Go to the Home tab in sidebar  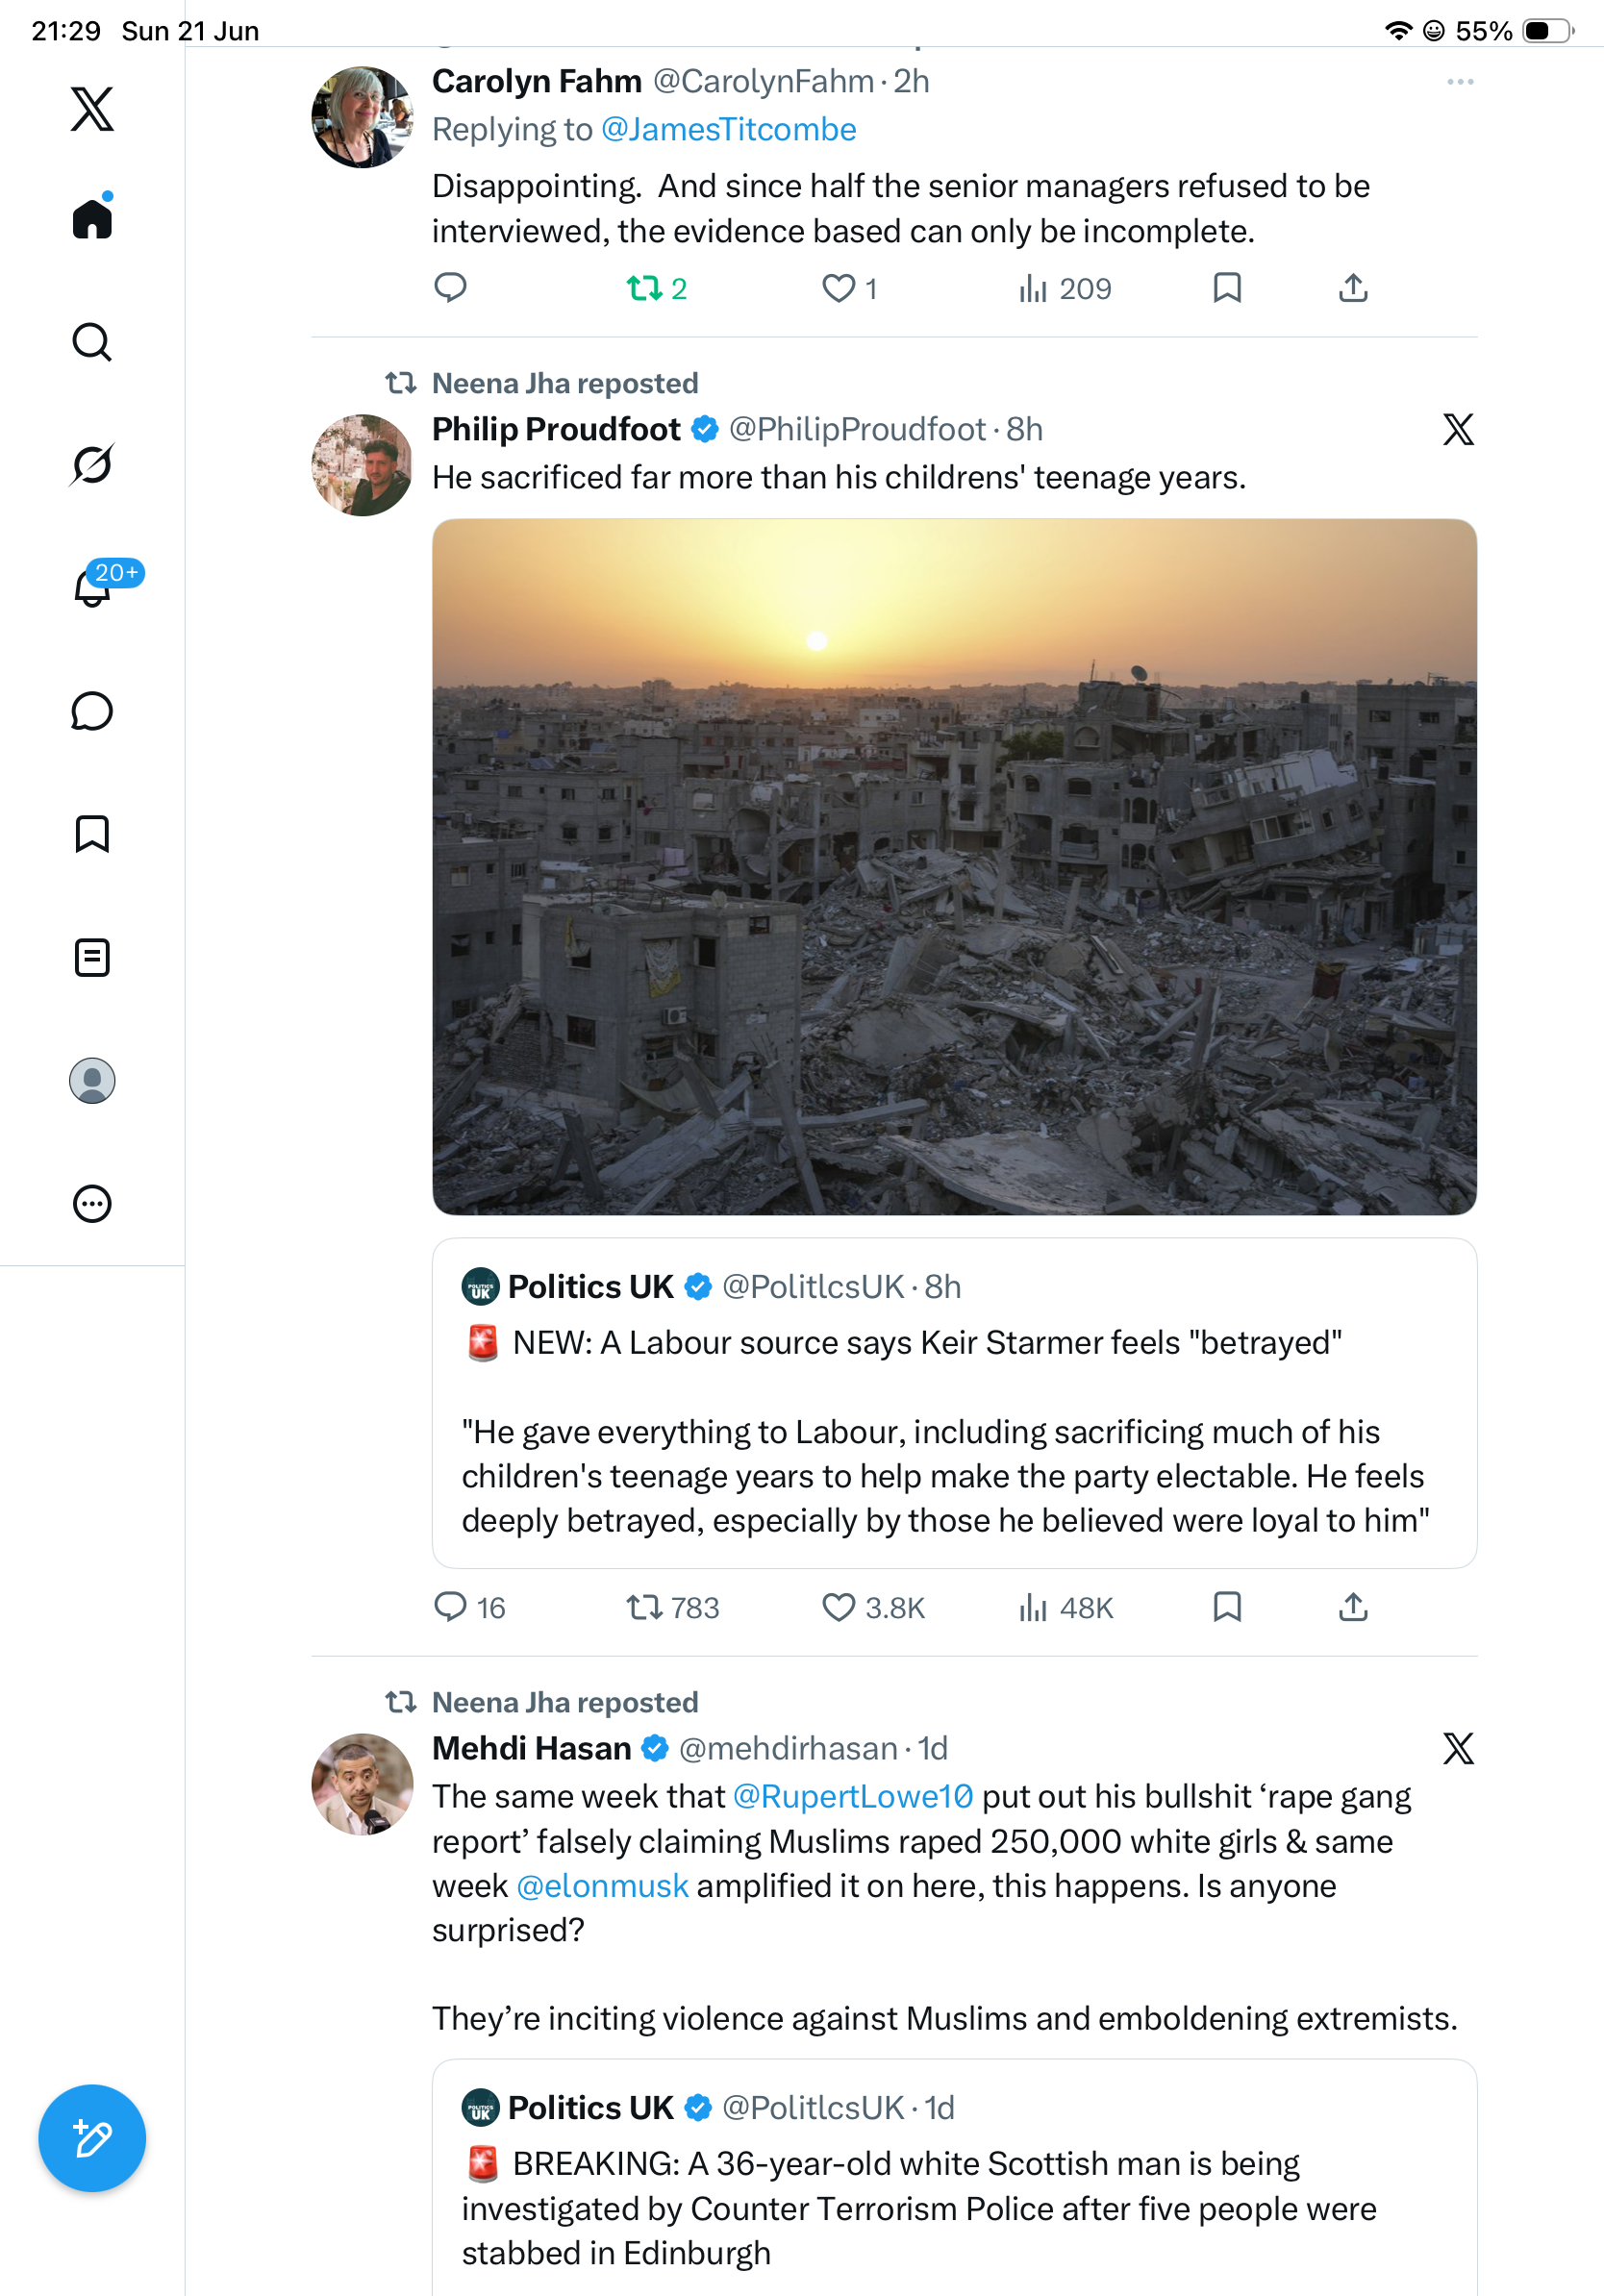(x=92, y=217)
